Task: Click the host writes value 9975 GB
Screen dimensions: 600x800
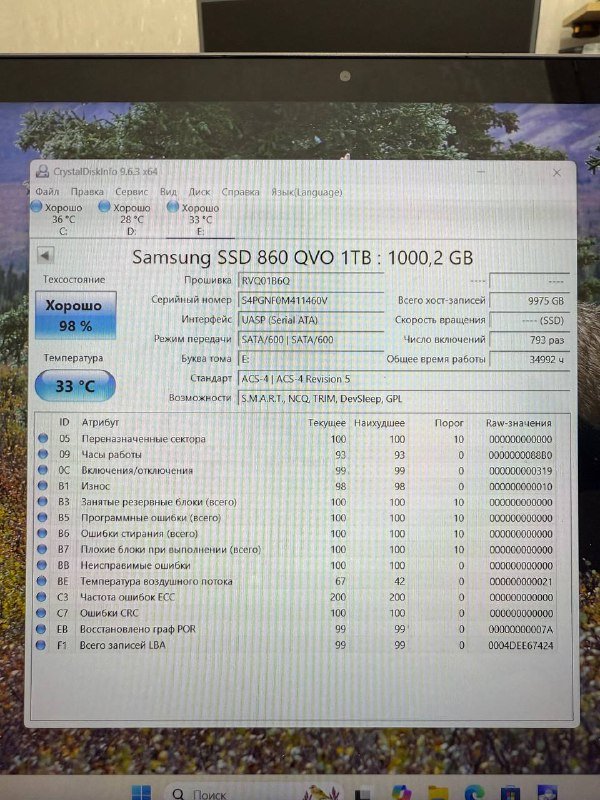Action: [x=529, y=301]
